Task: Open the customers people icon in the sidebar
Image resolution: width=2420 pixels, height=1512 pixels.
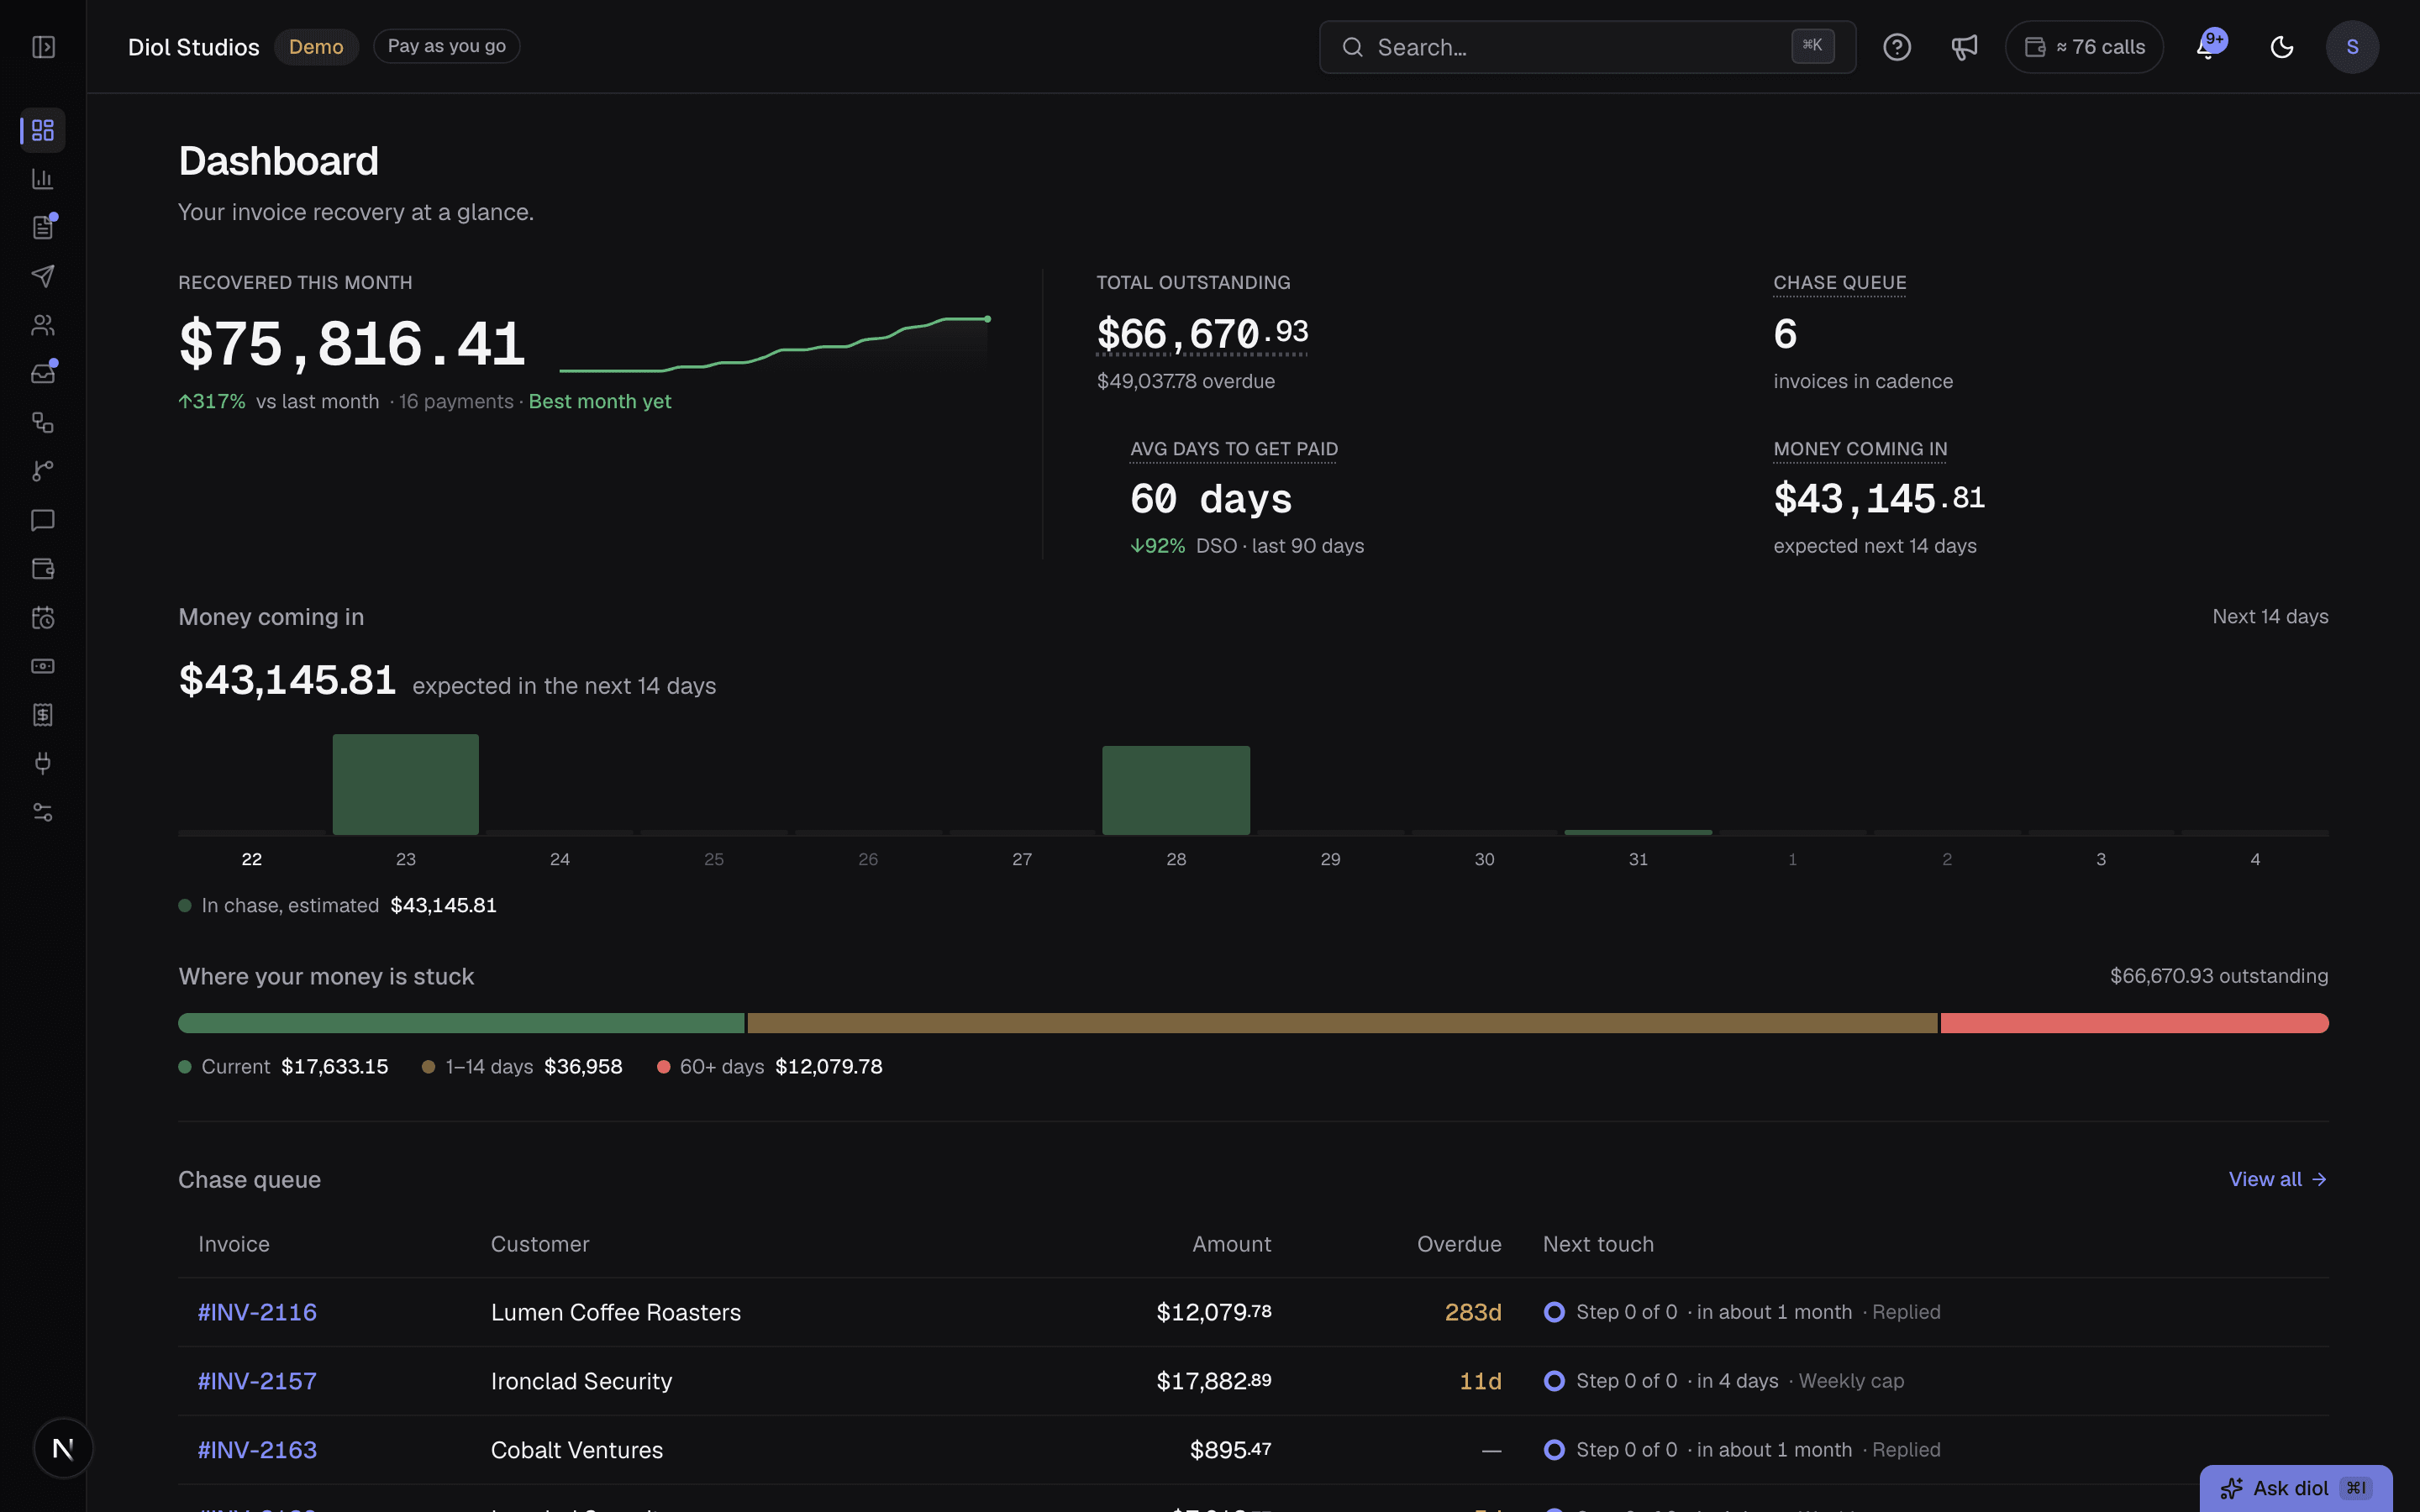Action: (43, 325)
